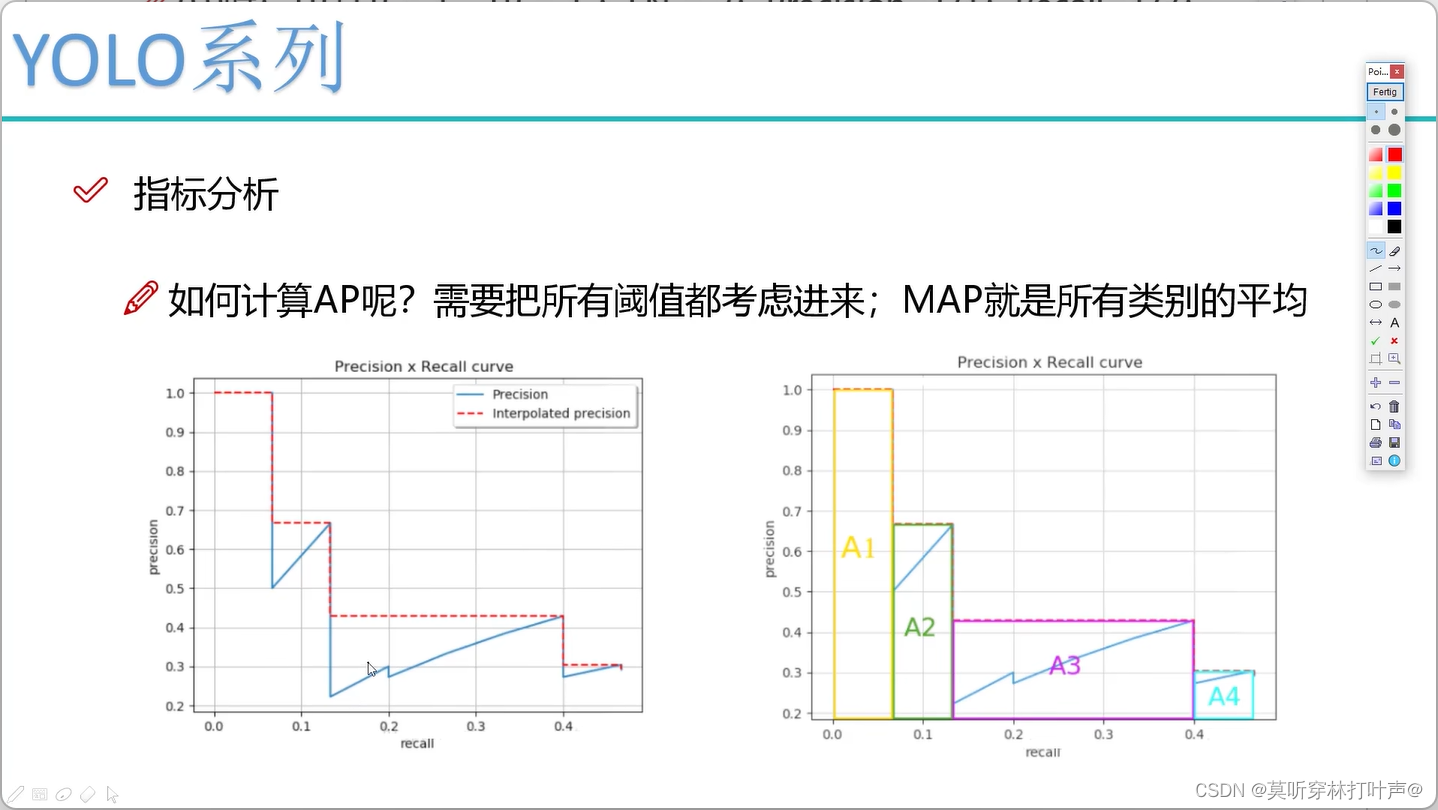Click the slideshow arrow cursor icon
The image size is (1438, 810).
pyautogui.click(x=112, y=795)
